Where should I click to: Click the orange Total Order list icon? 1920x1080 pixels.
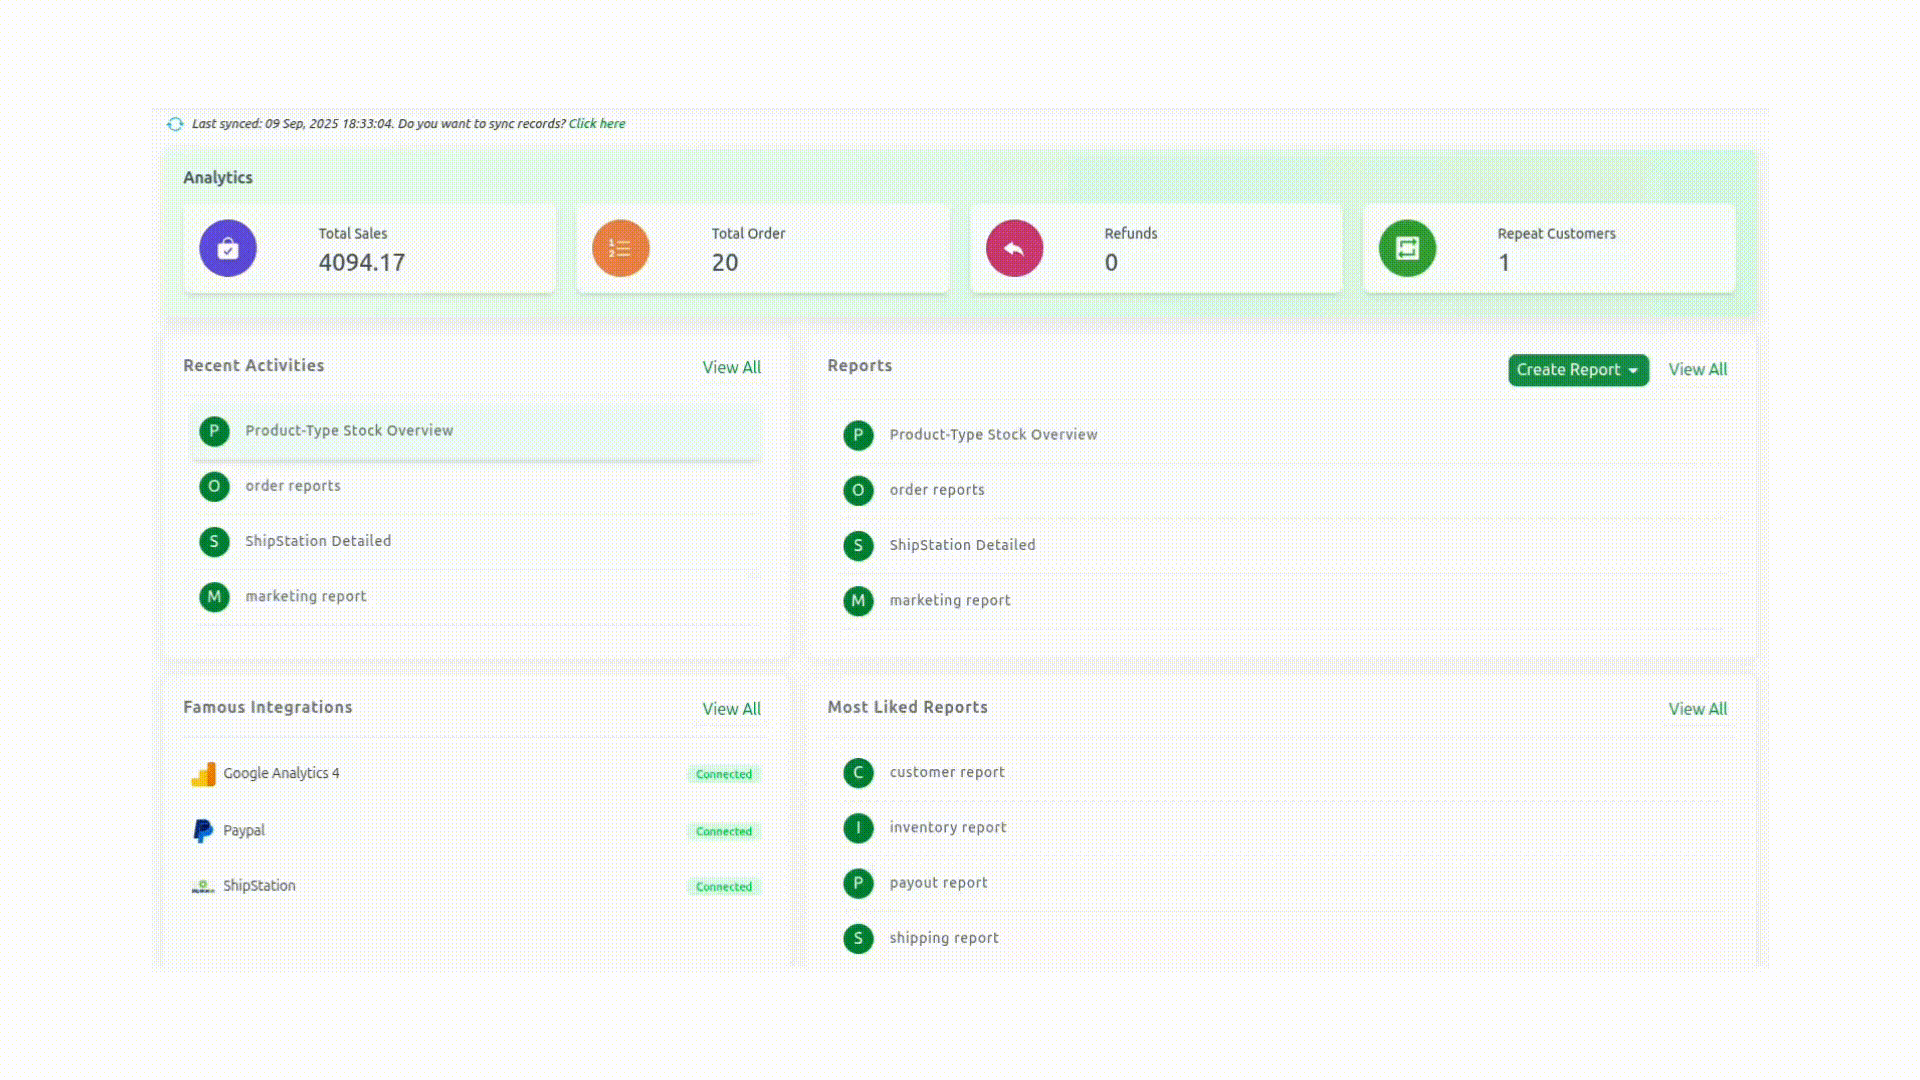click(620, 248)
